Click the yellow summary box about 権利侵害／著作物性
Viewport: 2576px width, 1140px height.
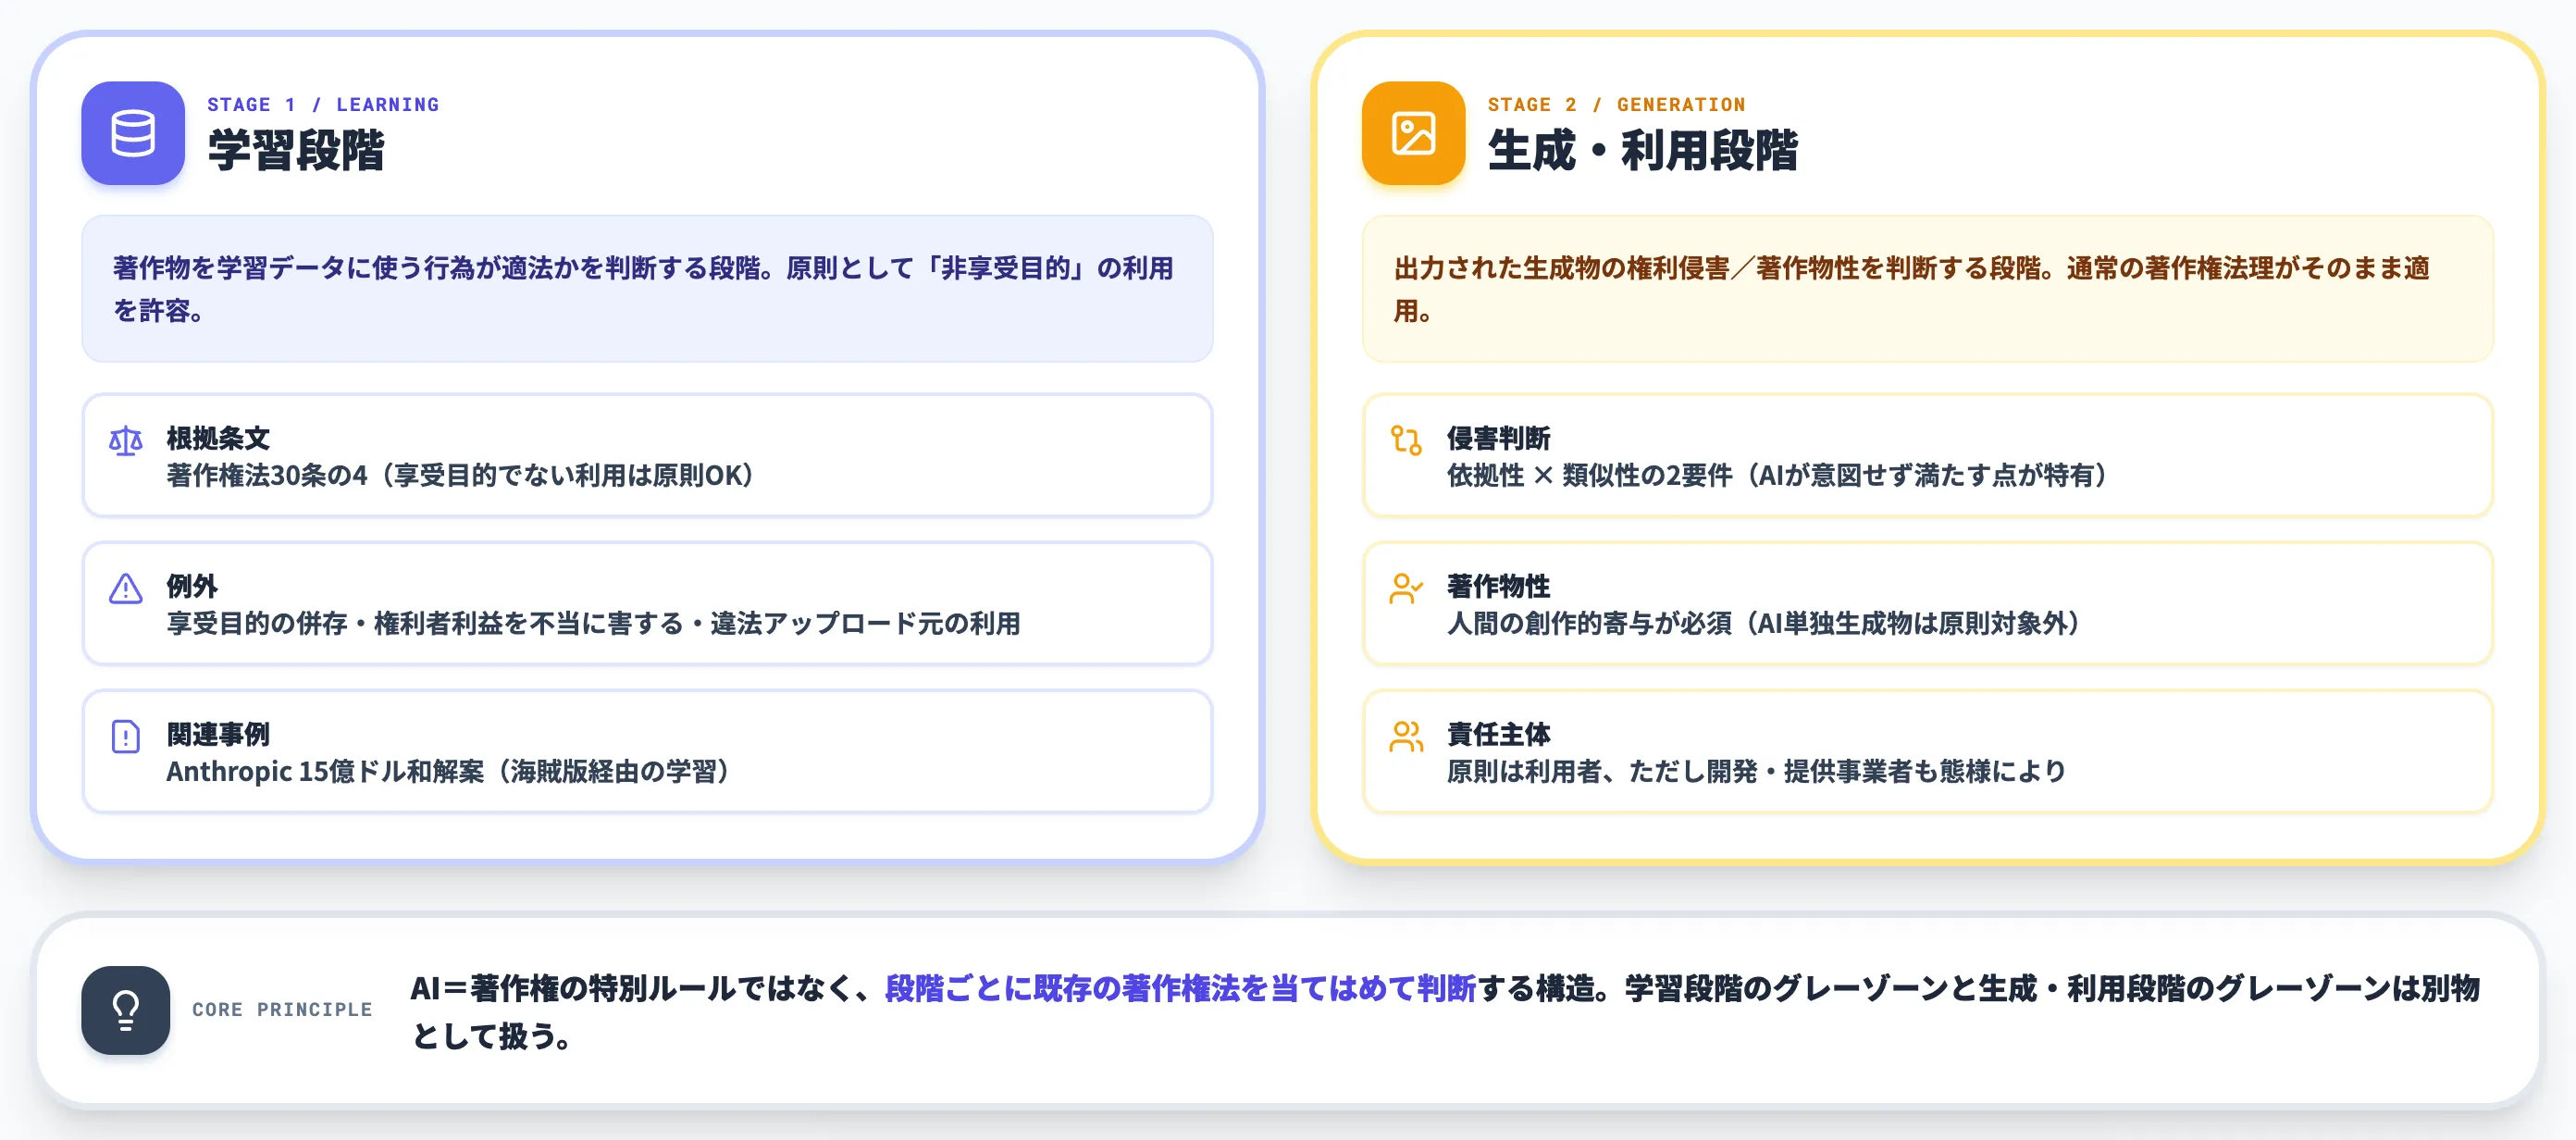click(1928, 289)
